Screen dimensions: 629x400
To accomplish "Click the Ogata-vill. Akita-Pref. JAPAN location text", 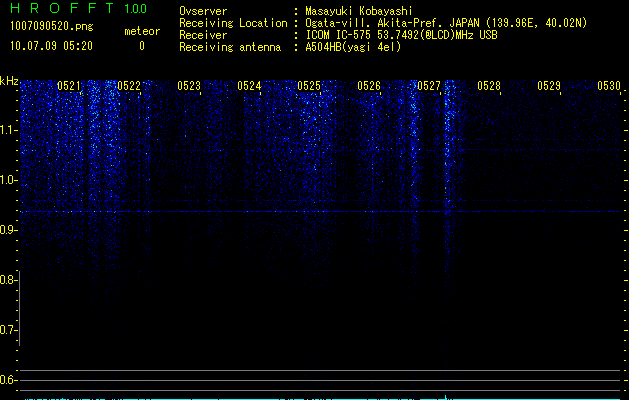I will pyautogui.click(x=446, y=23).
